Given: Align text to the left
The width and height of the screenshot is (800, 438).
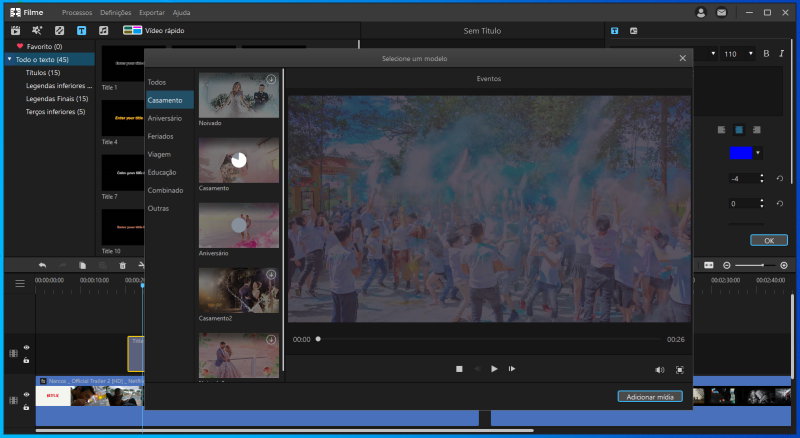Looking at the screenshot, I should 721,130.
